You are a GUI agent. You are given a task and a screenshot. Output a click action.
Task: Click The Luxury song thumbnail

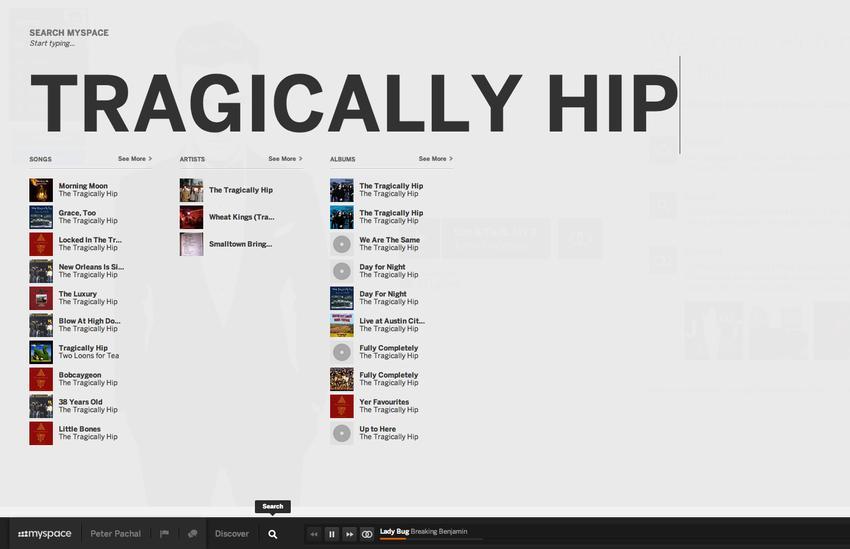tap(41, 299)
